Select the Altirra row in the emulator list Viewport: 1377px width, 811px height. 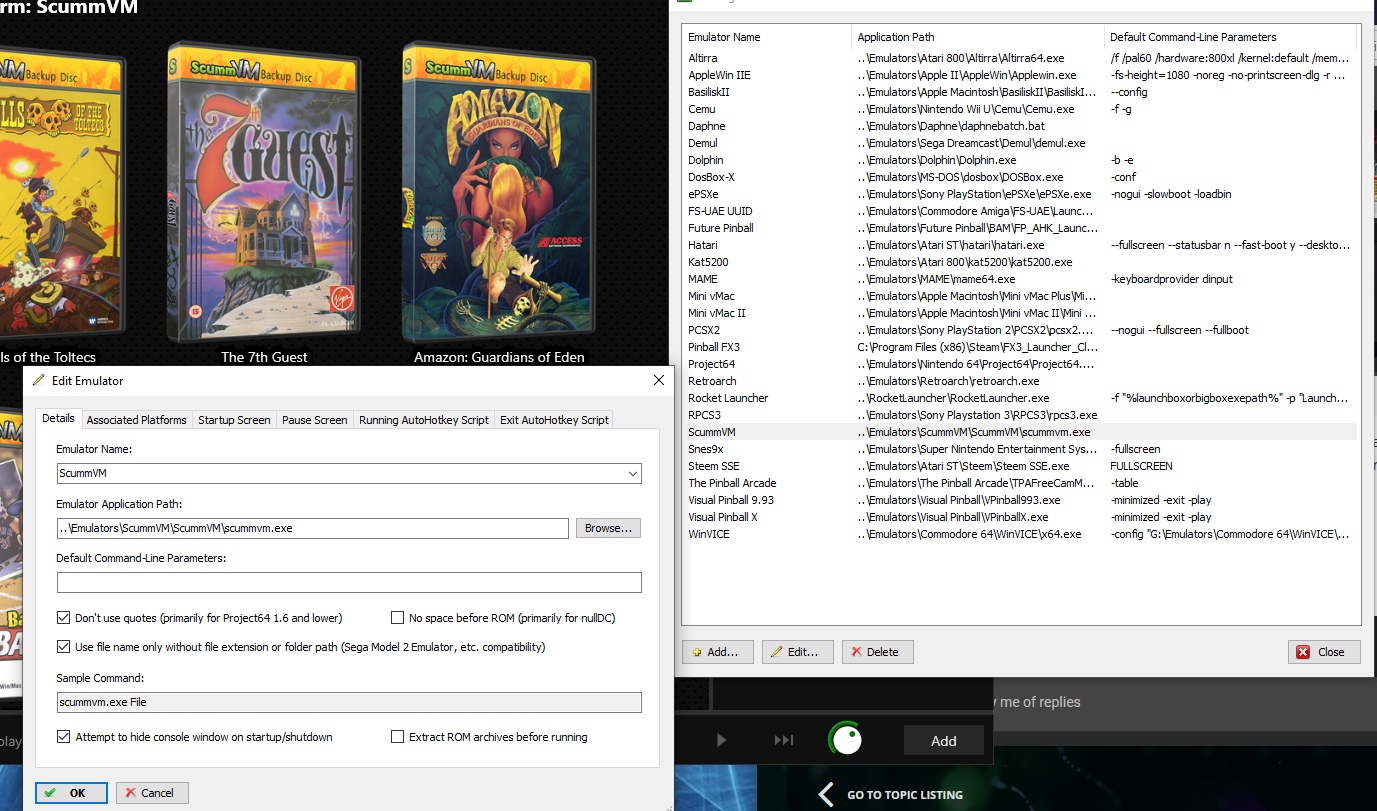point(1020,58)
